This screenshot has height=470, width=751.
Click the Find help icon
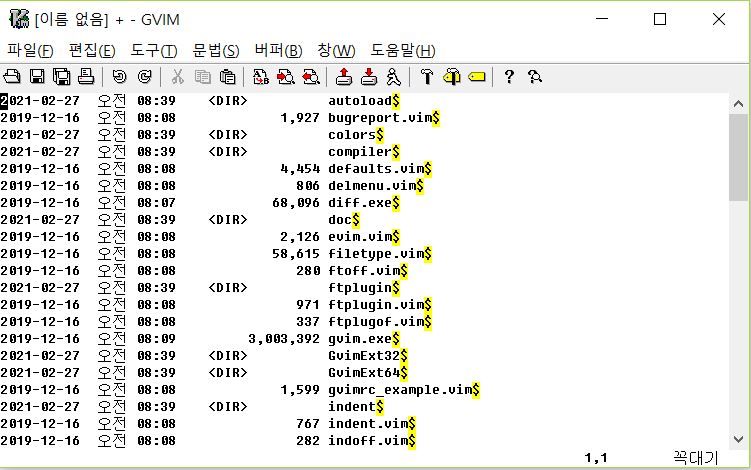(x=535, y=77)
